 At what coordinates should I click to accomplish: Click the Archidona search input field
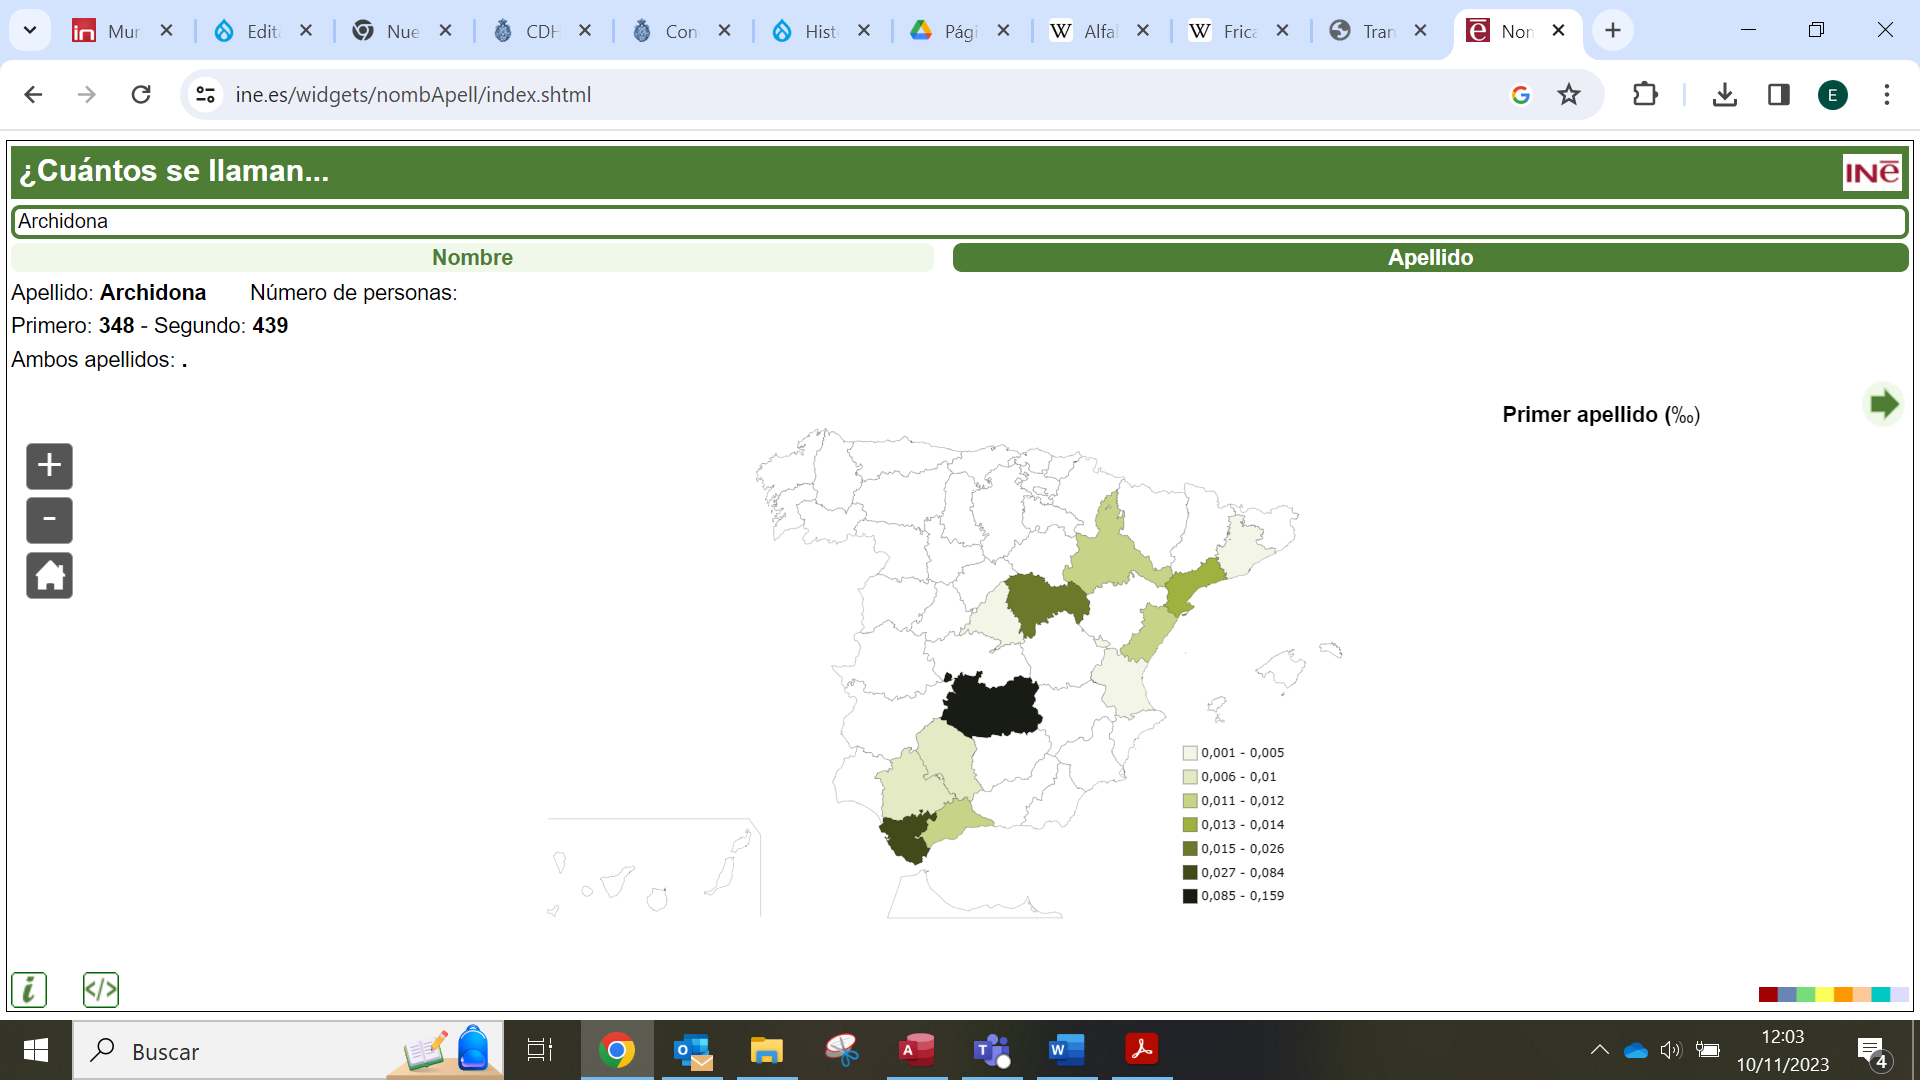coord(960,221)
